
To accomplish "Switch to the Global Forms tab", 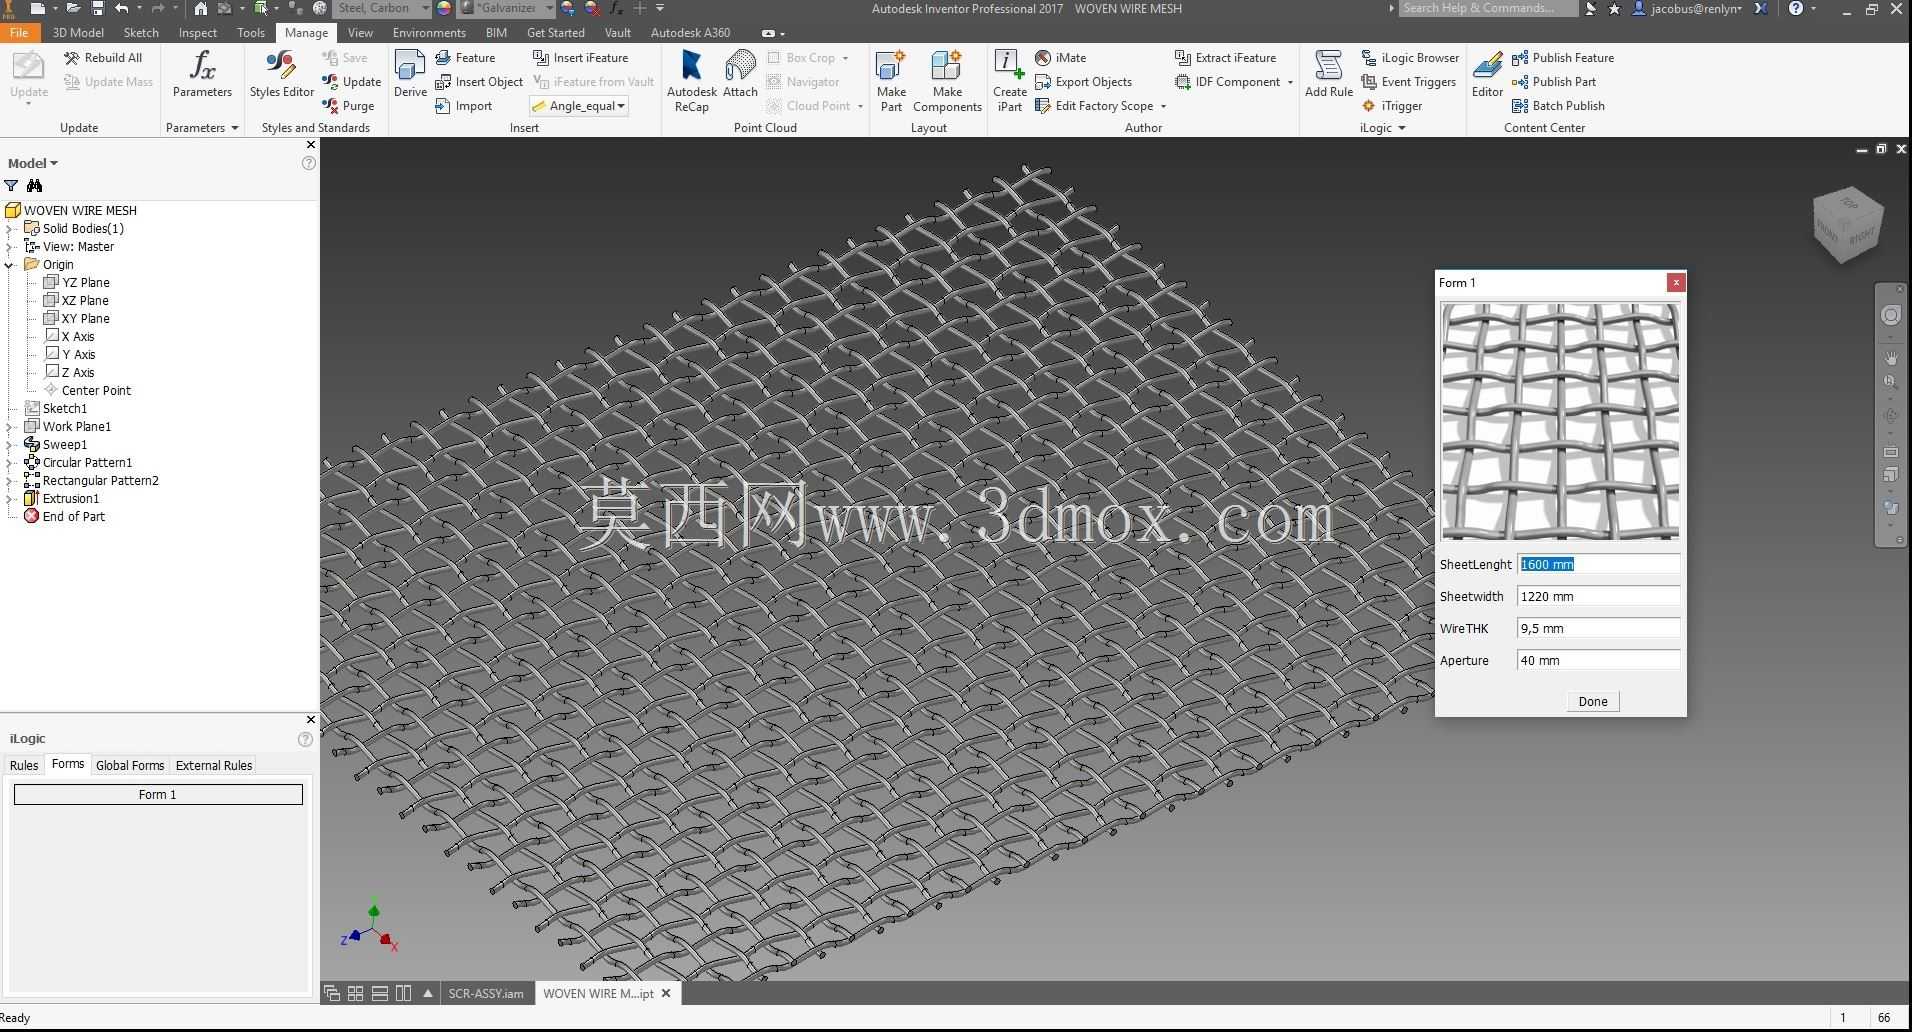I will click(130, 766).
